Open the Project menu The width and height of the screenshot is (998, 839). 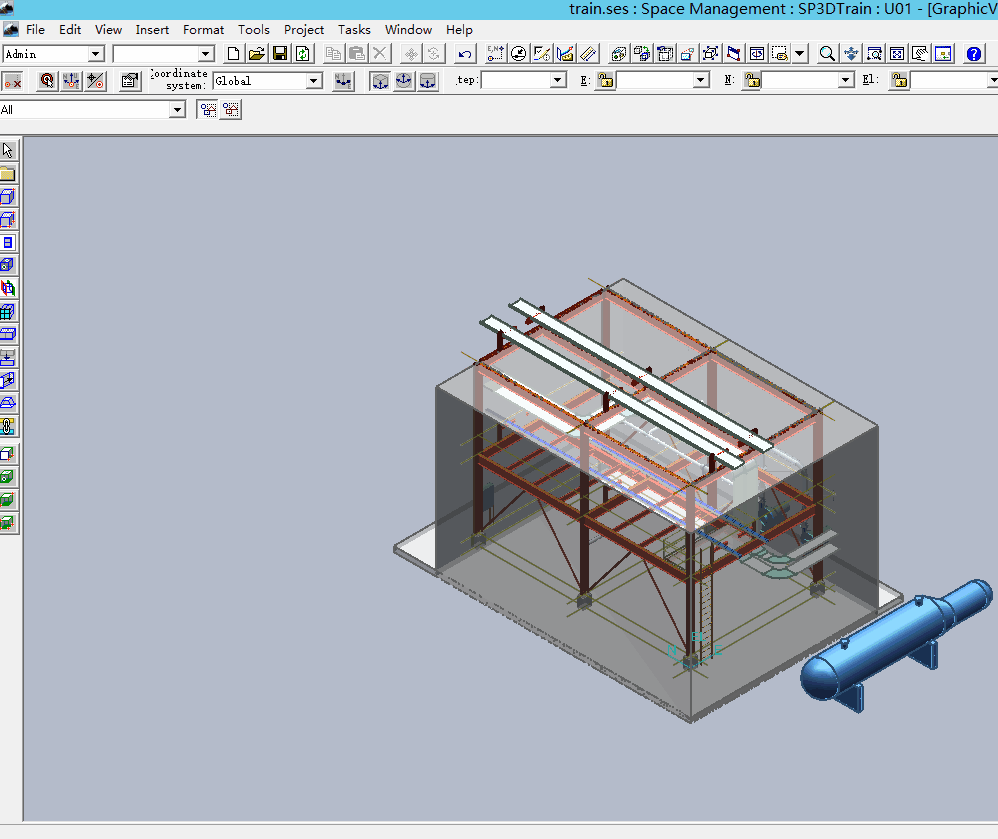point(304,30)
